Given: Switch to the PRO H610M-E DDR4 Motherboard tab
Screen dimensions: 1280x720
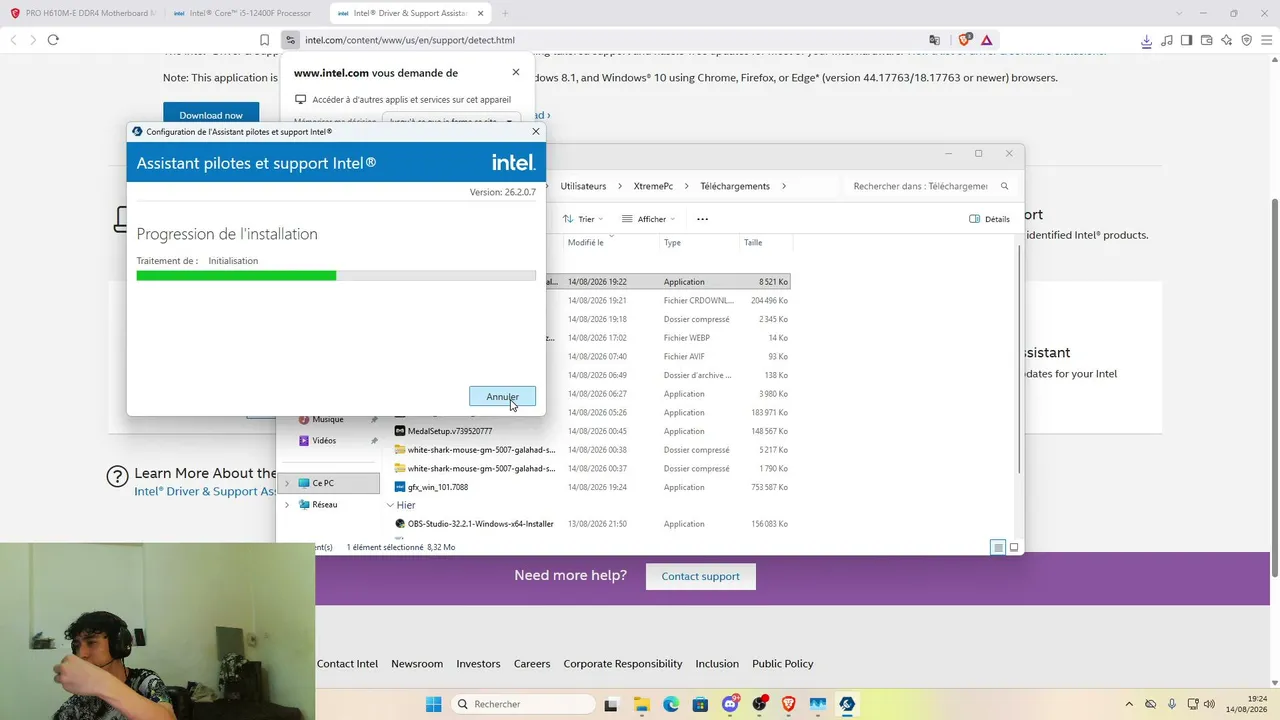Looking at the screenshot, I should (82, 13).
